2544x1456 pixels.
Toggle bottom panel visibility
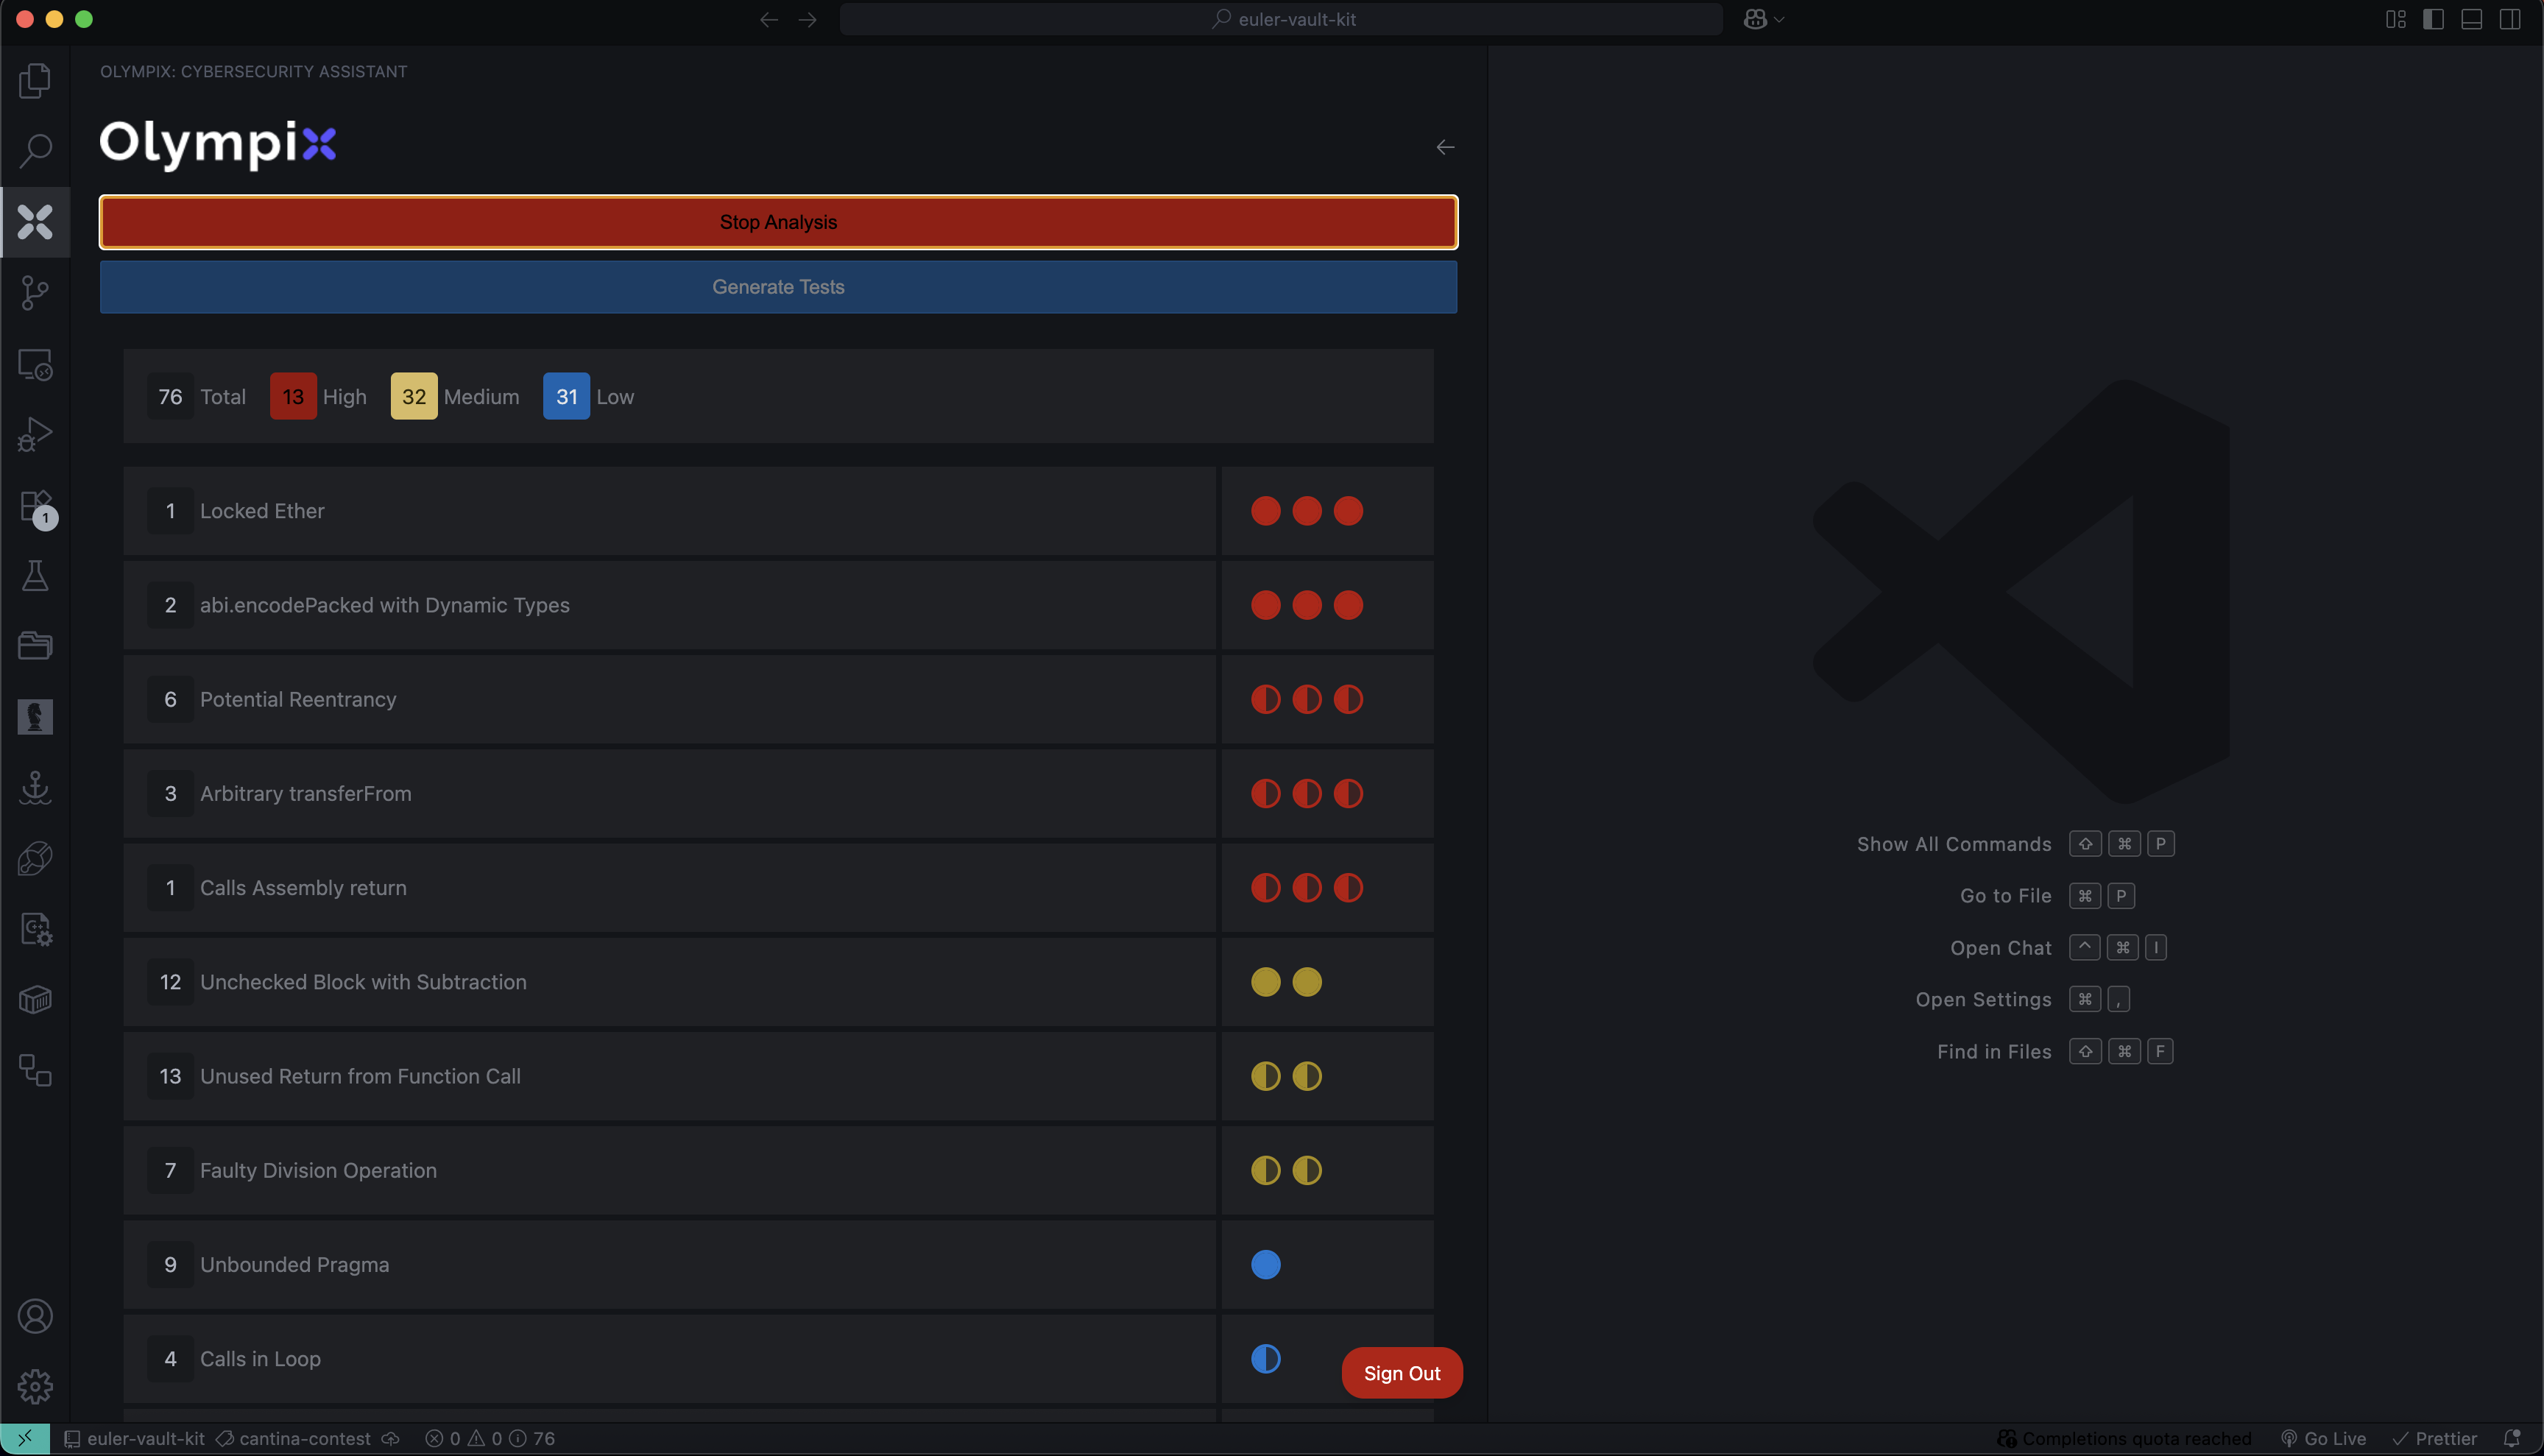point(2471,19)
